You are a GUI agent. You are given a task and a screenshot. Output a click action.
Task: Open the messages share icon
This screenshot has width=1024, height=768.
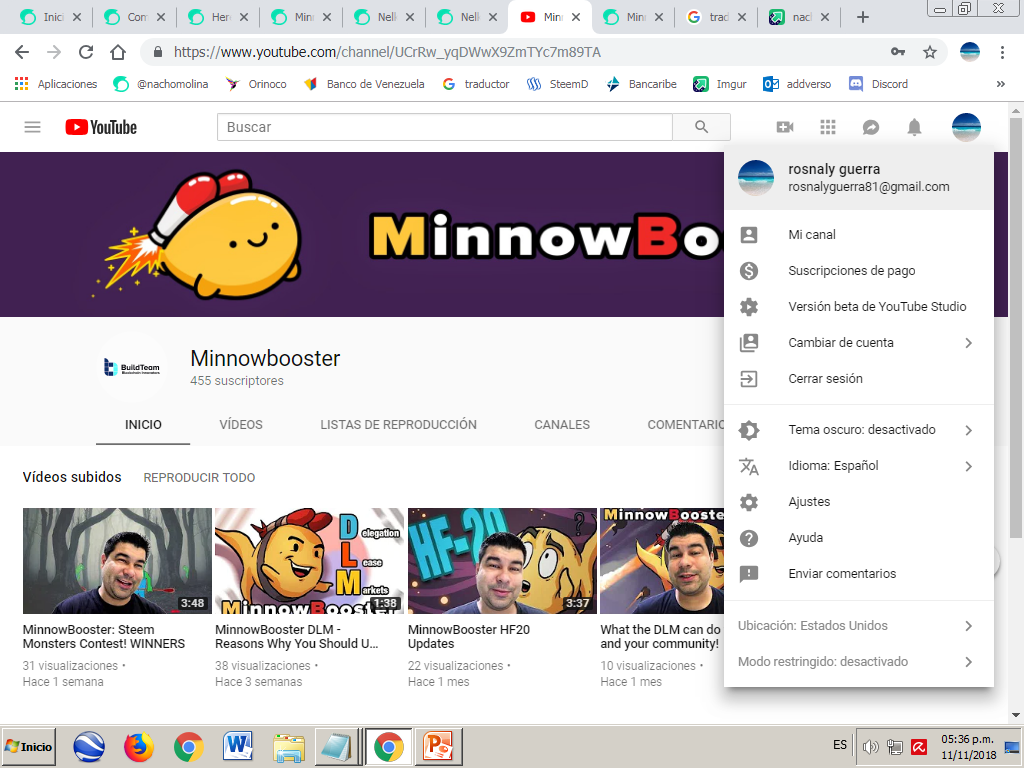click(x=871, y=127)
